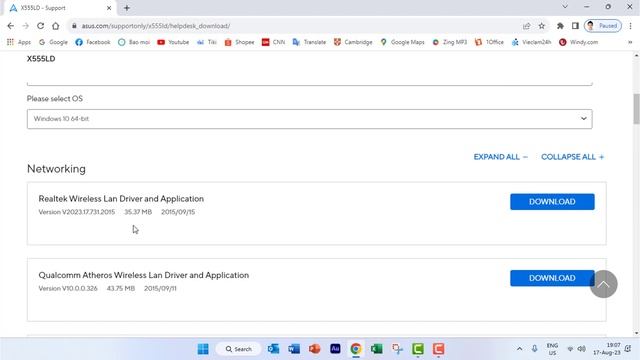Open PowerPoint from the taskbar

coord(314,349)
